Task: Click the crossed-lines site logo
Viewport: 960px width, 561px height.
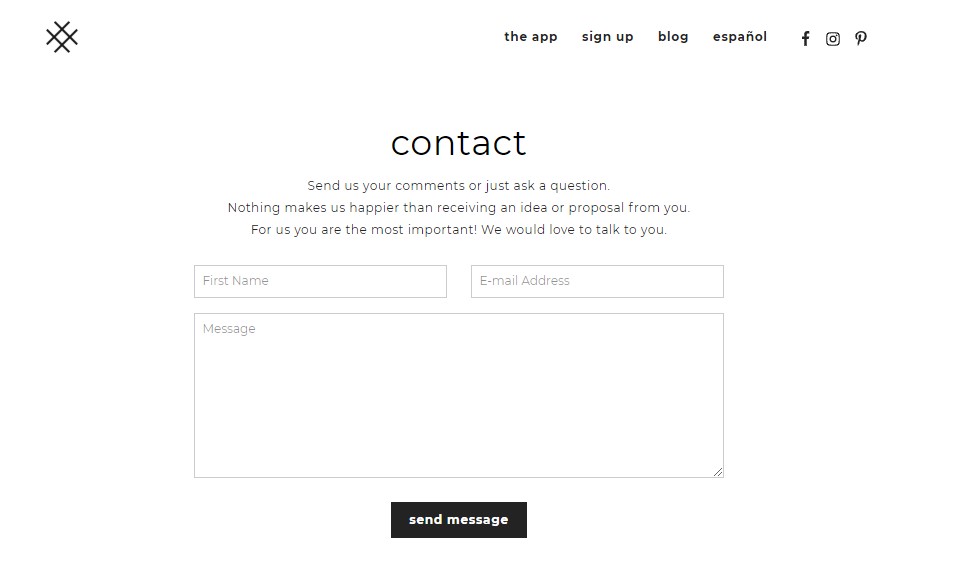Action: (62, 37)
